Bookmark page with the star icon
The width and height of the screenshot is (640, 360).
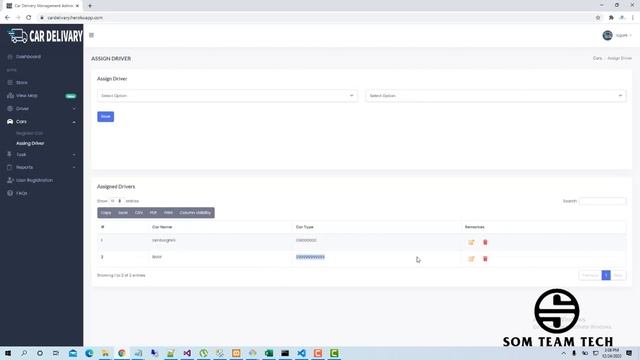click(598, 18)
